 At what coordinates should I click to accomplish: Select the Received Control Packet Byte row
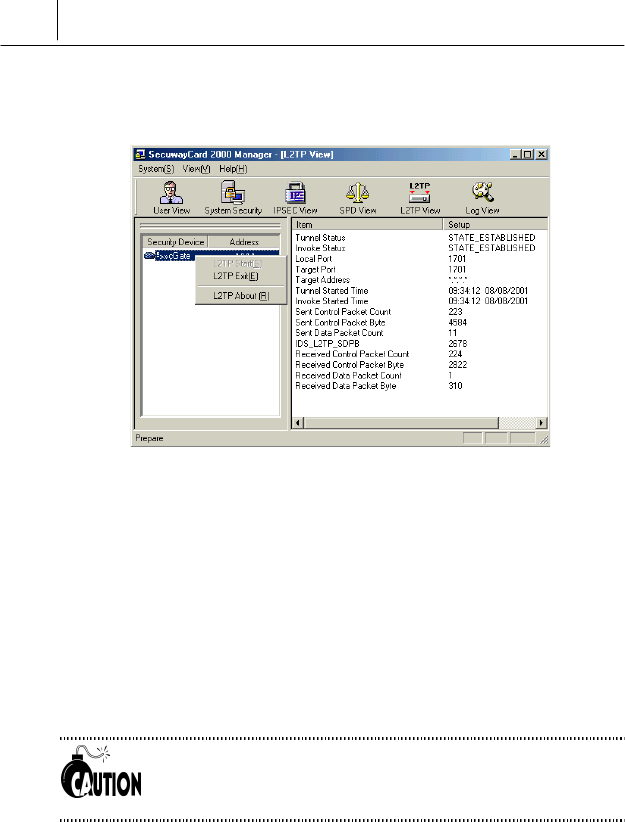pyautogui.click(x=419, y=364)
